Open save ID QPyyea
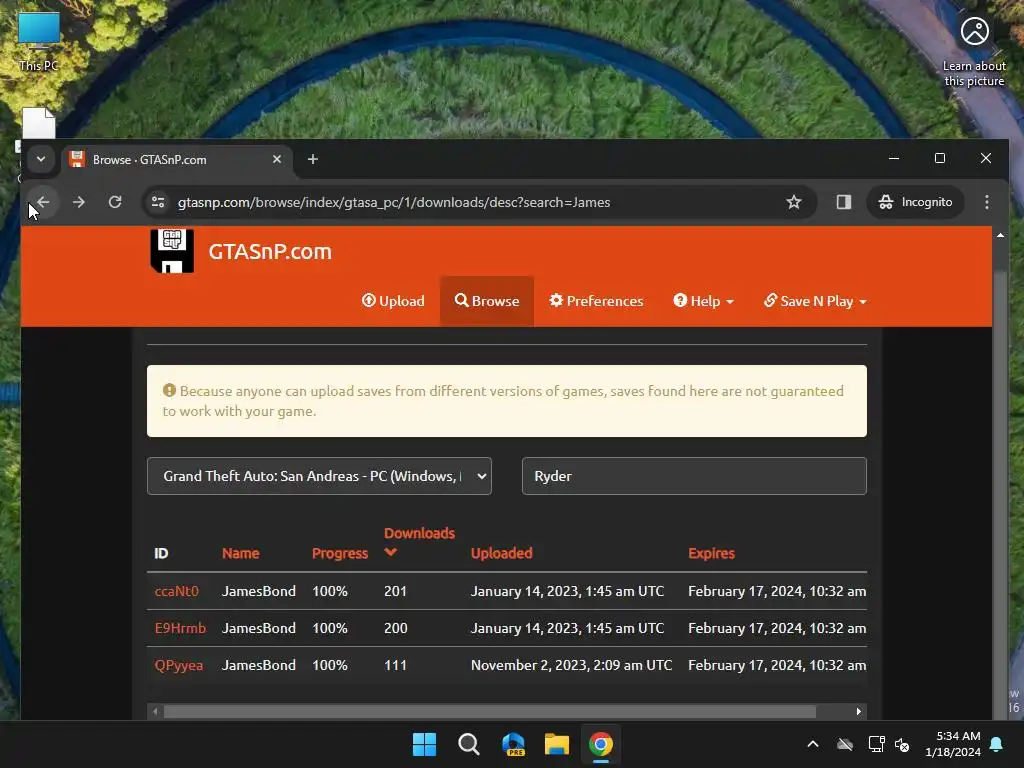This screenshot has height=768, width=1024. tap(179, 665)
